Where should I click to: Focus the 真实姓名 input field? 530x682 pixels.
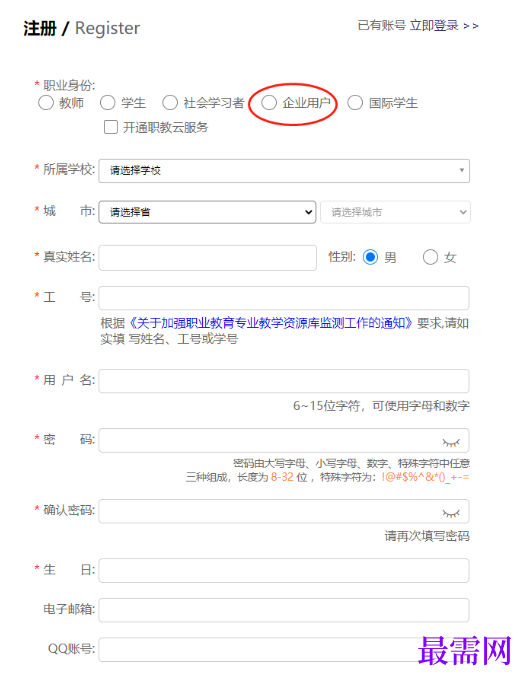(207, 257)
